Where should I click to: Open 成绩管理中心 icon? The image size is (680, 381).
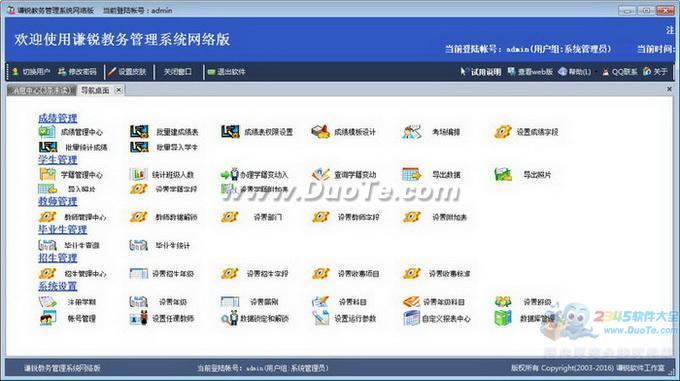point(46,132)
